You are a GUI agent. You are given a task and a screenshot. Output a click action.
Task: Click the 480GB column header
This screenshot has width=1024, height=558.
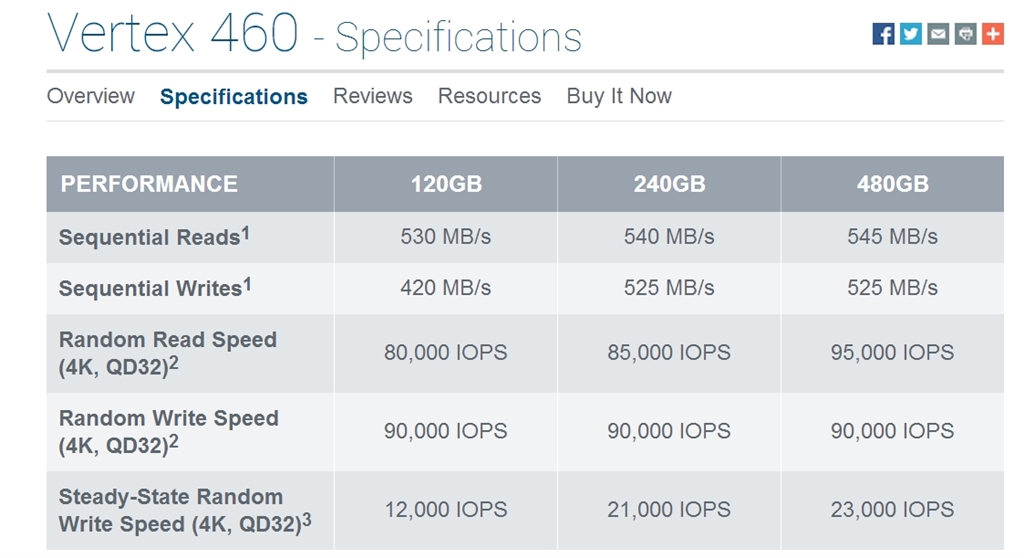click(892, 184)
